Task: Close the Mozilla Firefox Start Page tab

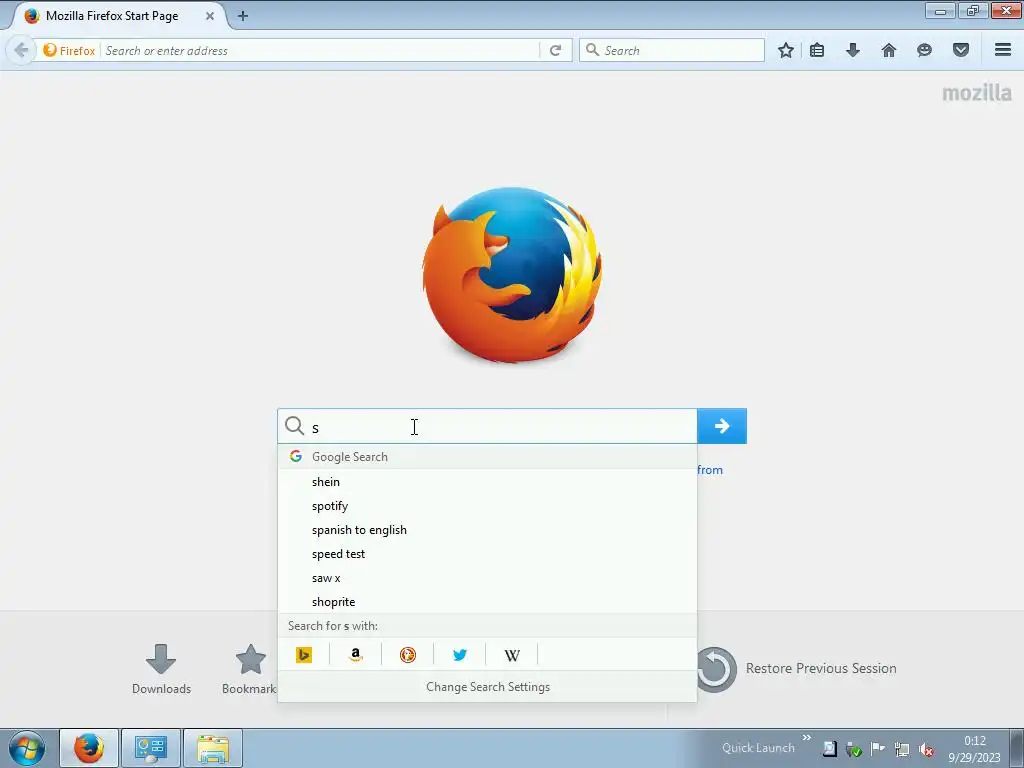Action: click(210, 16)
